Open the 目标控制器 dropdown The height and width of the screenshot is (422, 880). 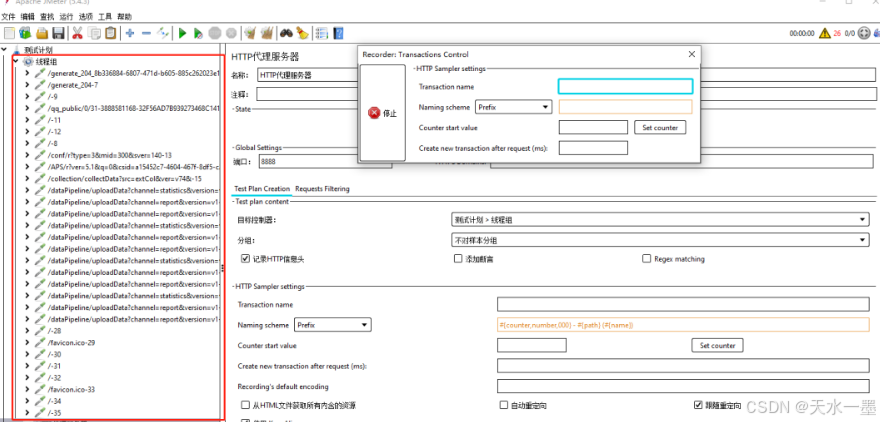click(660, 220)
